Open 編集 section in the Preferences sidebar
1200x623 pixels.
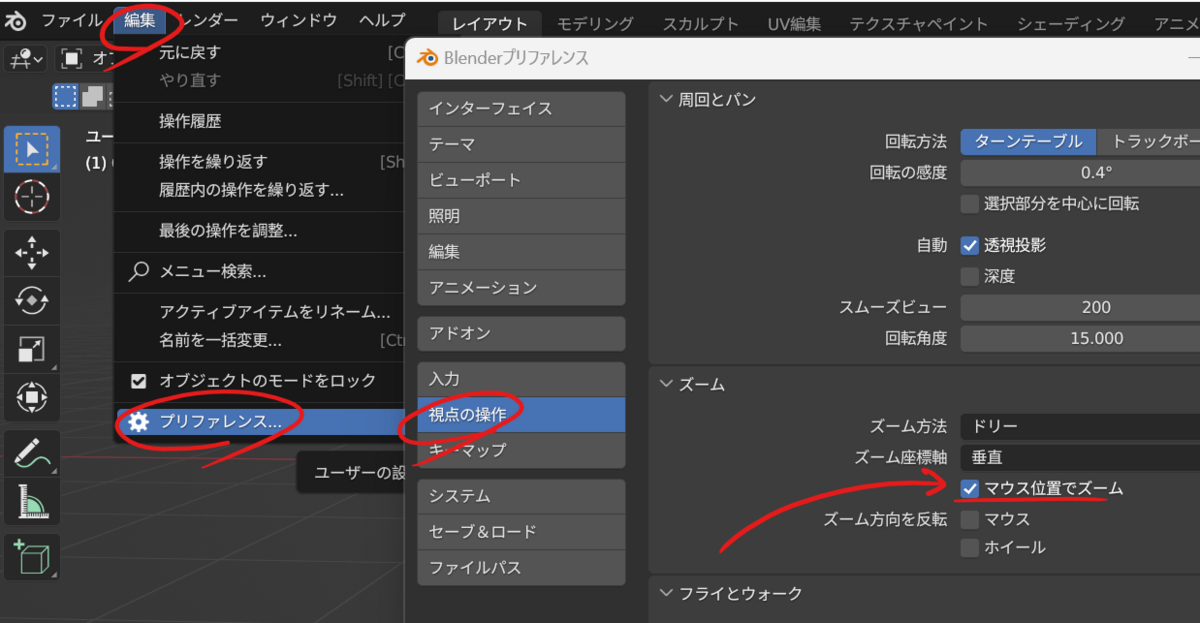pos(521,252)
